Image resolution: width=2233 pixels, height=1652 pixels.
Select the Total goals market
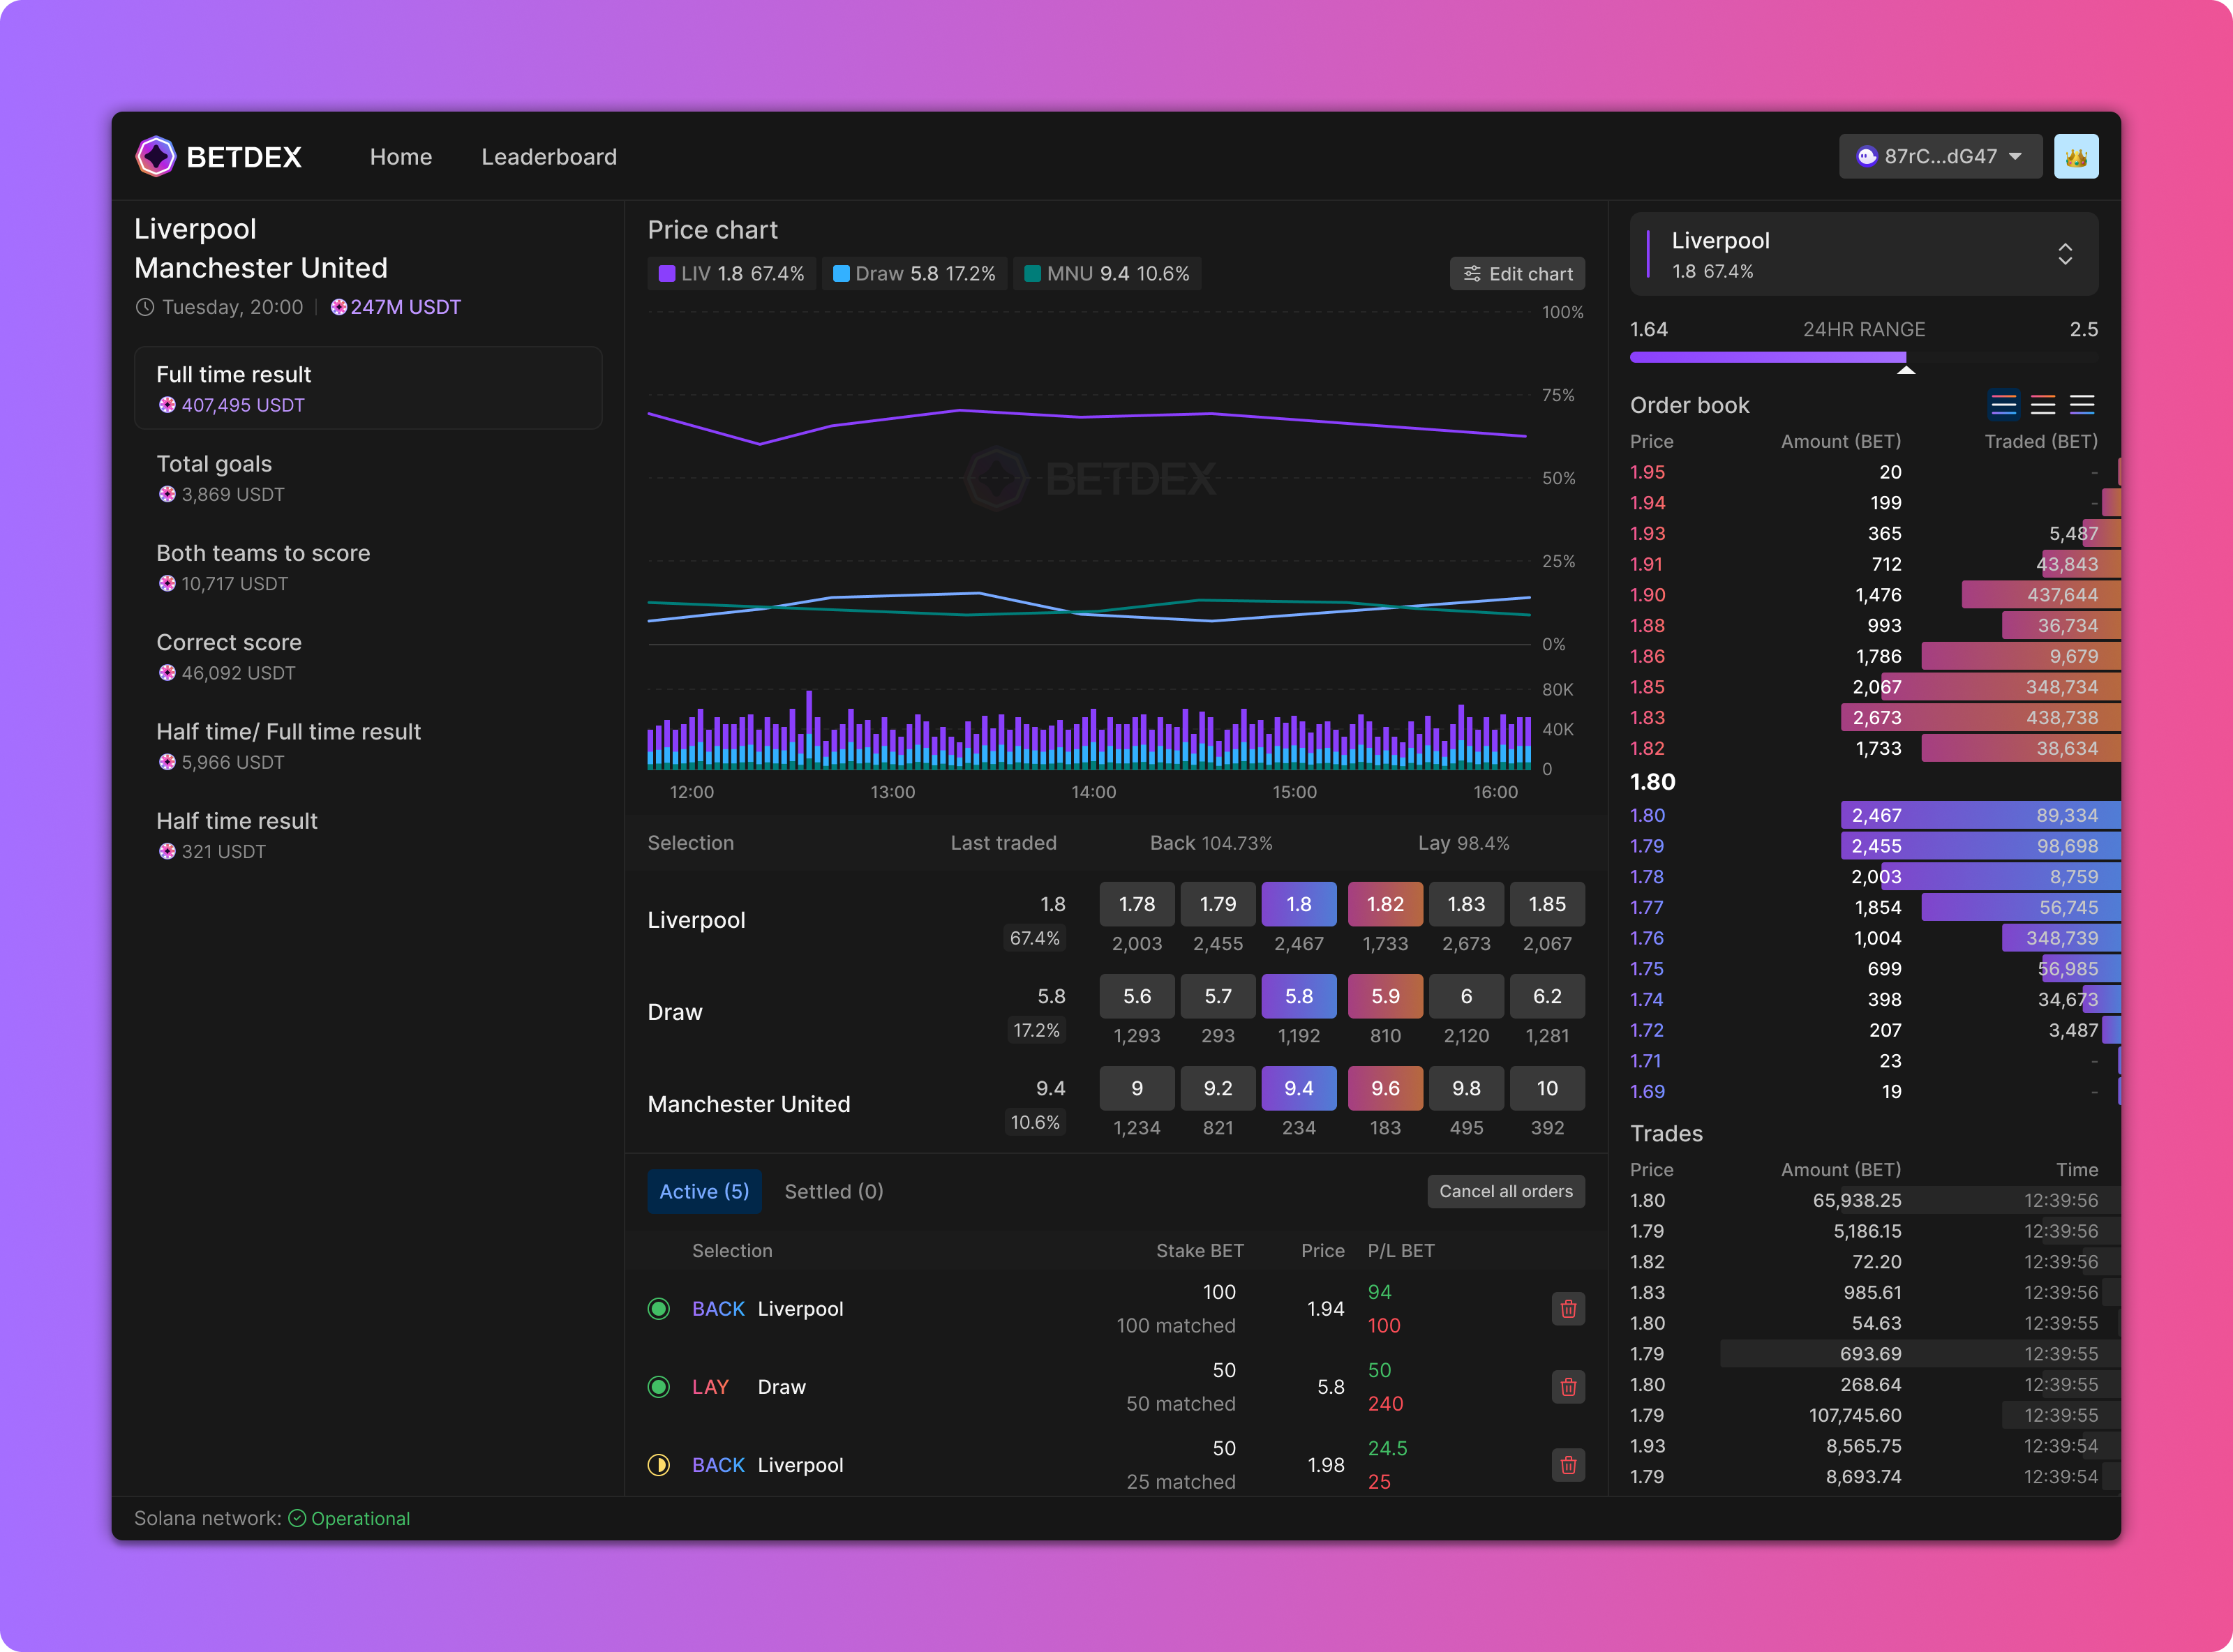tap(368, 478)
